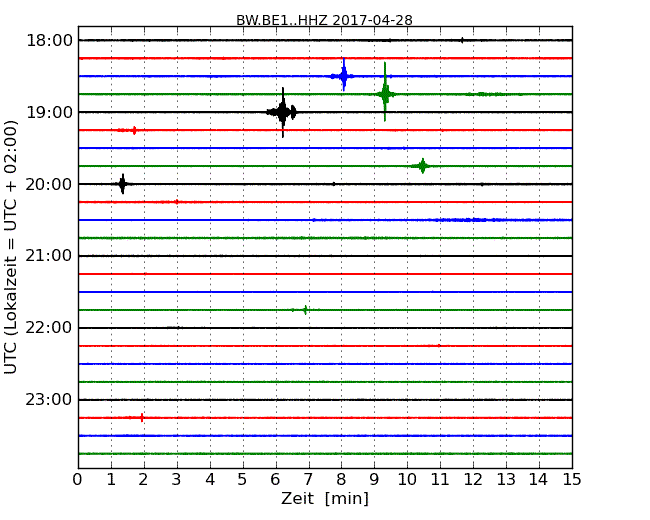Select the 21:00 y-axis tick label
Screen dimensions: 650x520
(49, 256)
